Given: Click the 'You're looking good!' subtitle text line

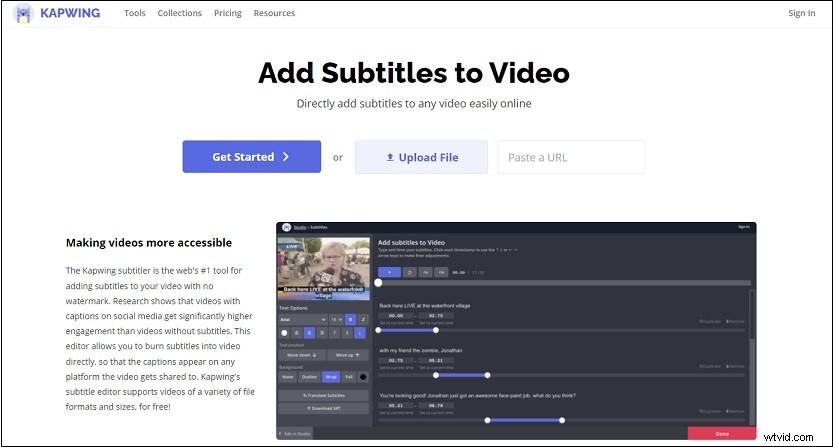Looking at the screenshot, I should point(478,395).
